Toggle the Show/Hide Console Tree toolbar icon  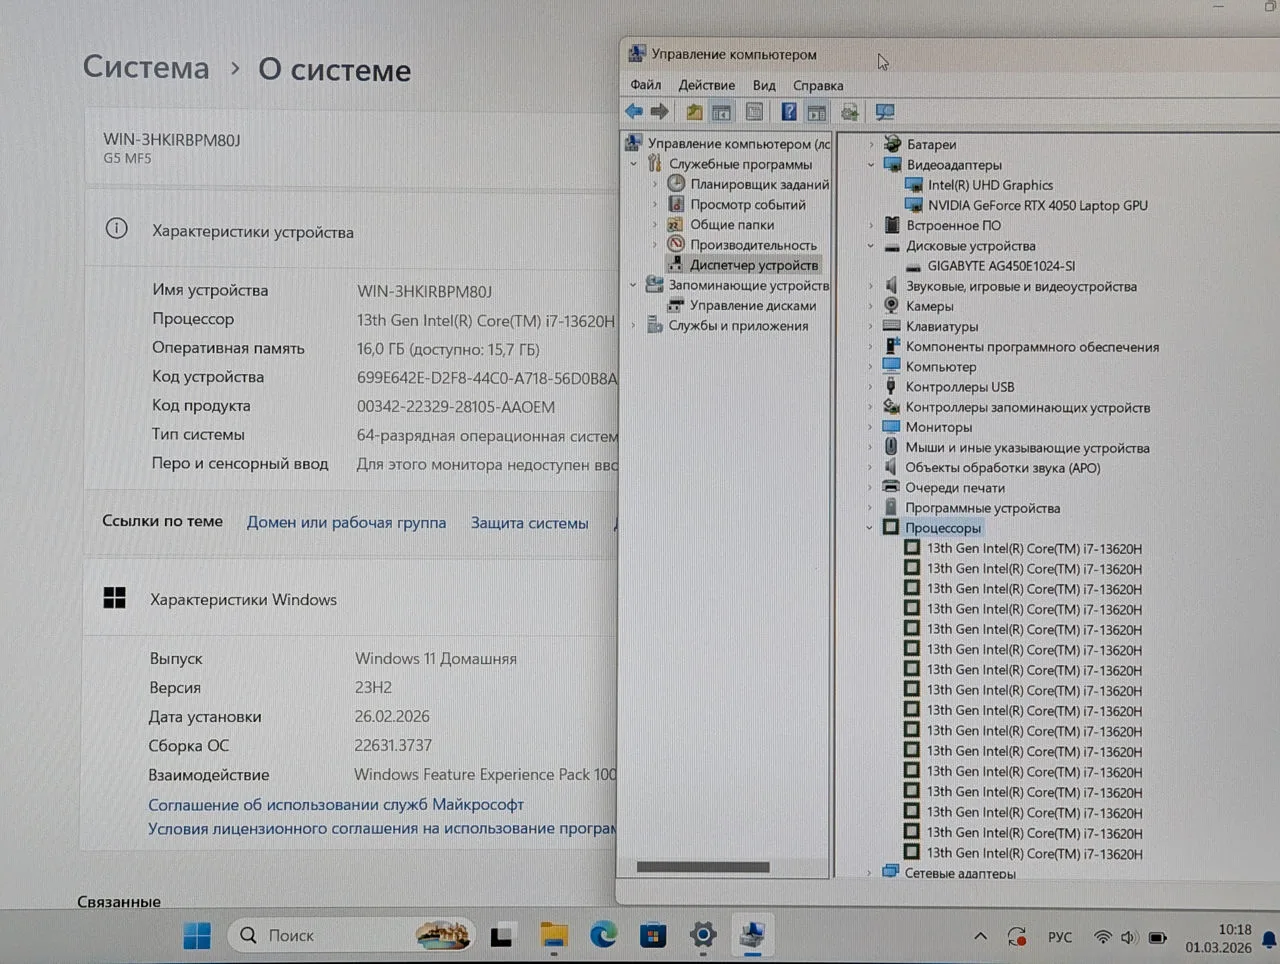pyautogui.click(x=722, y=112)
